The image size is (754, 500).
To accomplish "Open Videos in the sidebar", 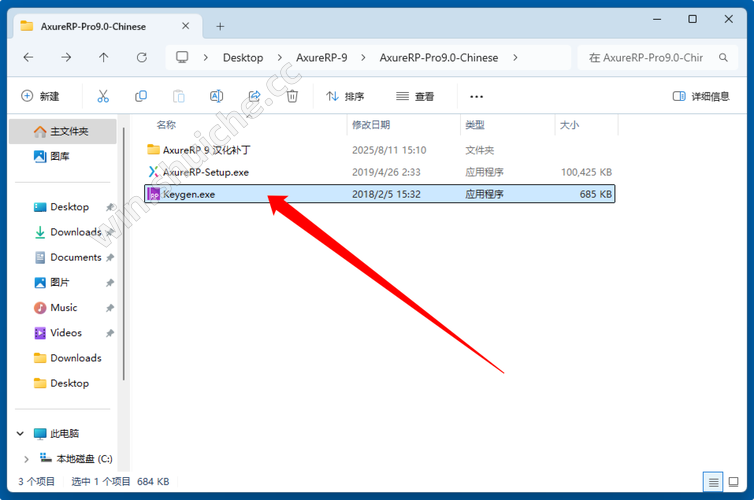I will pyautogui.click(x=66, y=333).
